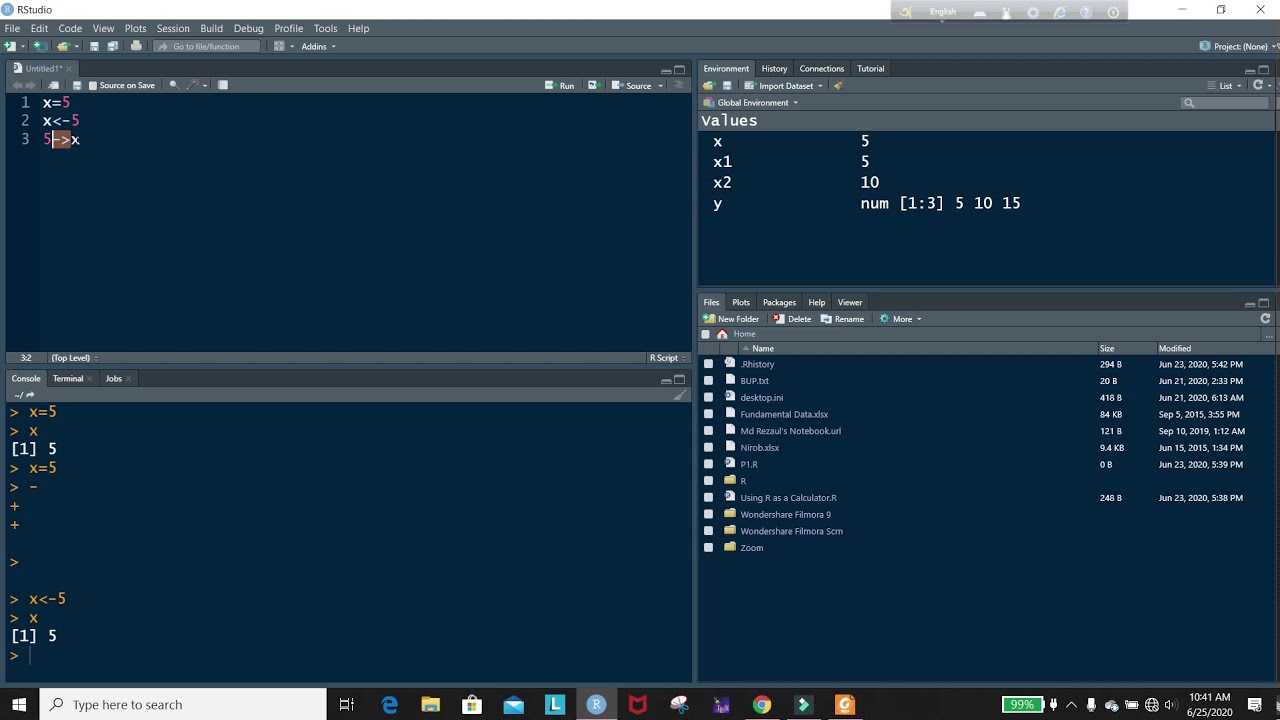Image resolution: width=1280 pixels, height=720 pixels.
Task: Open the Source button dropdown arrow
Action: 661,86
